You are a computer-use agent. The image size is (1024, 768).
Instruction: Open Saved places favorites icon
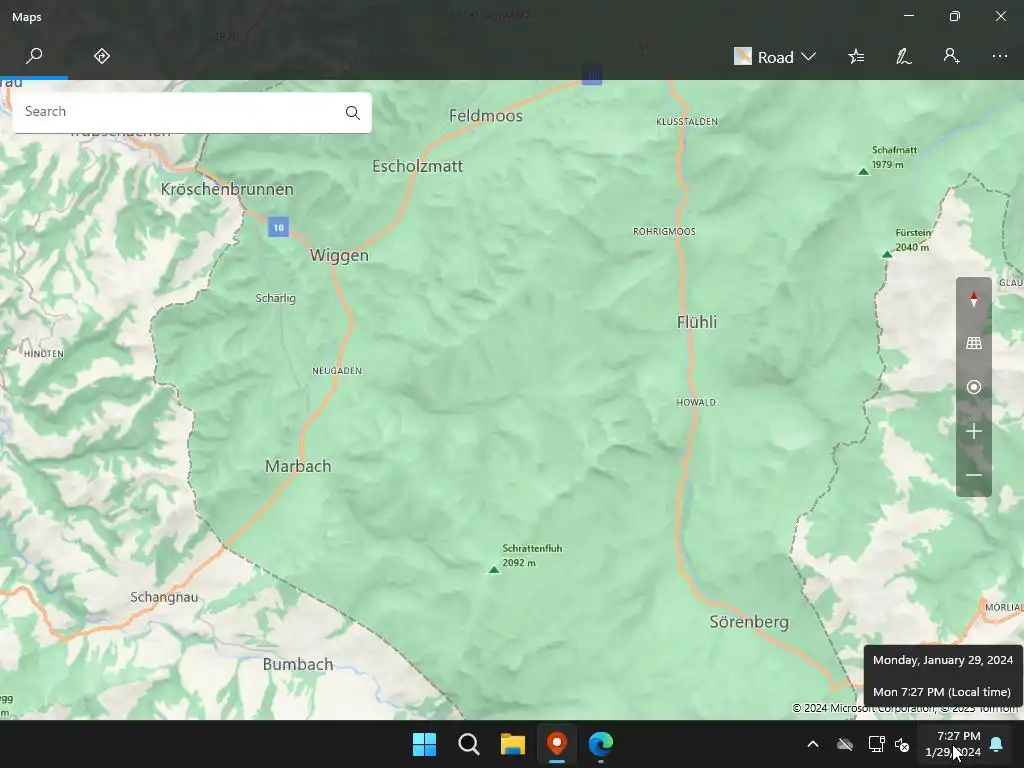[856, 57]
